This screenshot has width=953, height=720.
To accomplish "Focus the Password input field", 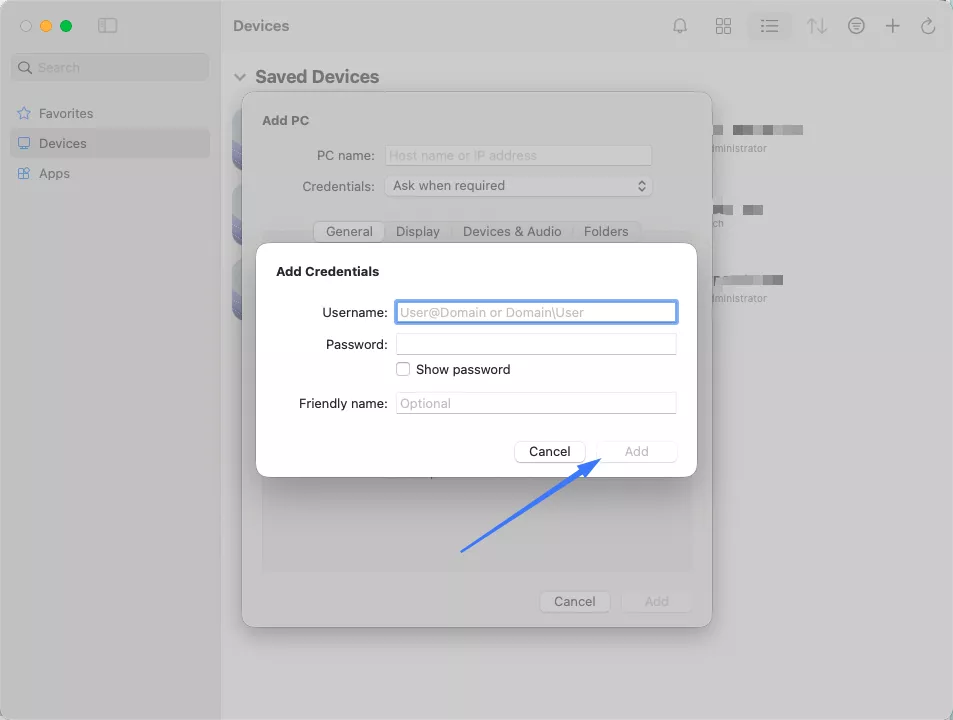I will click(536, 344).
